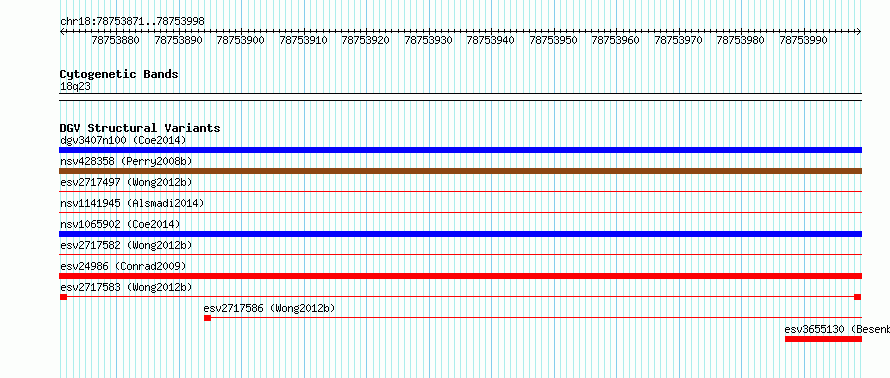Click ruler coordinate 78753910
This screenshot has height=378, width=890.
tap(304, 40)
